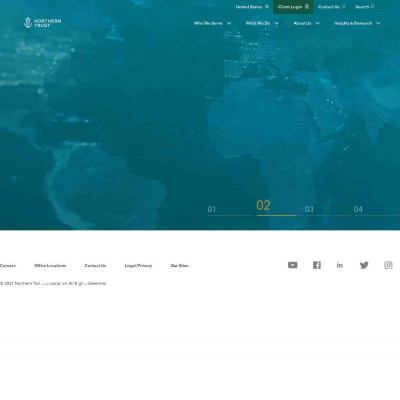Click the globe icon beside United States
The width and height of the screenshot is (400, 400).
tap(267, 6)
